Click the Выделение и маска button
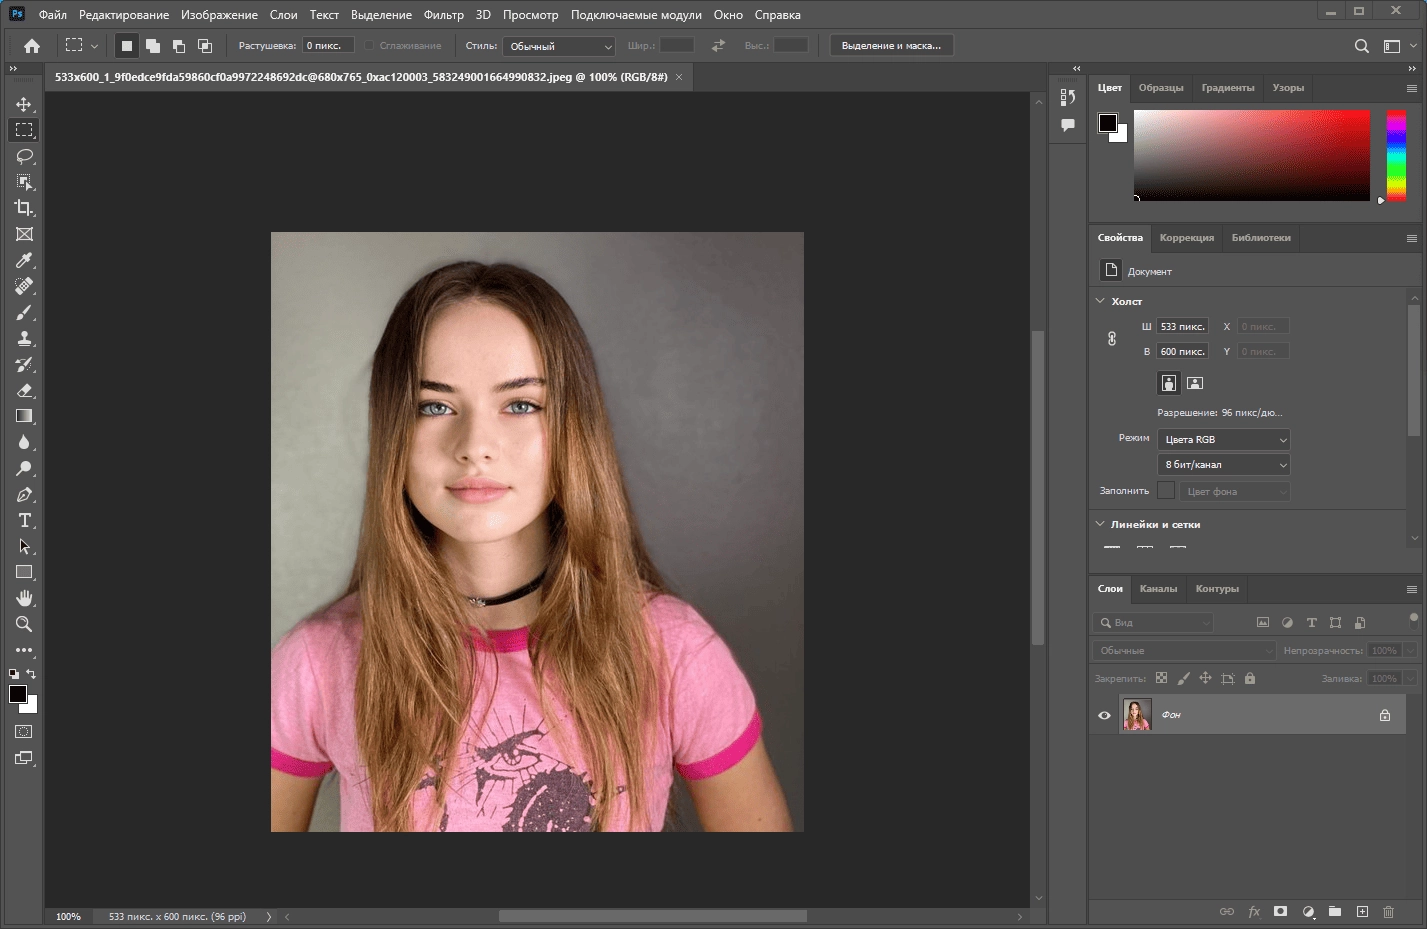The image size is (1427, 929). (x=891, y=46)
